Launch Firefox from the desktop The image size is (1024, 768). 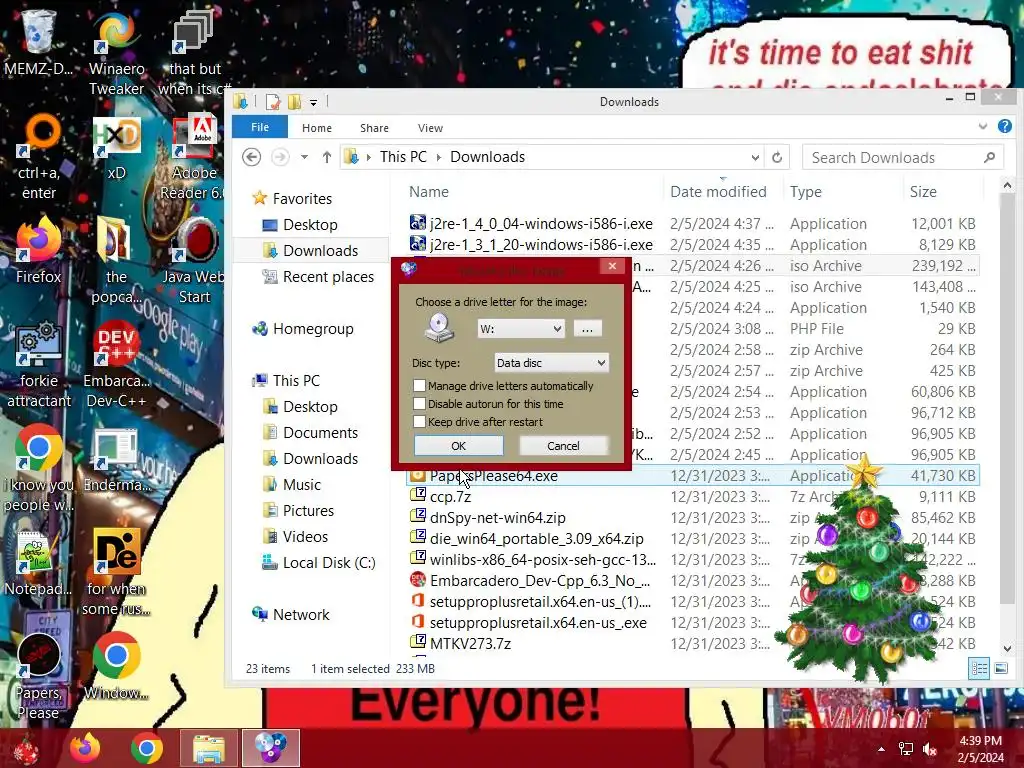tap(39, 250)
